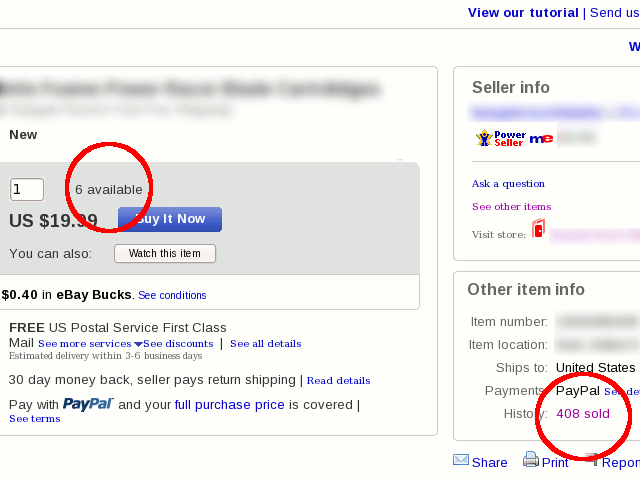Open the 408 sold history link

(x=583, y=413)
